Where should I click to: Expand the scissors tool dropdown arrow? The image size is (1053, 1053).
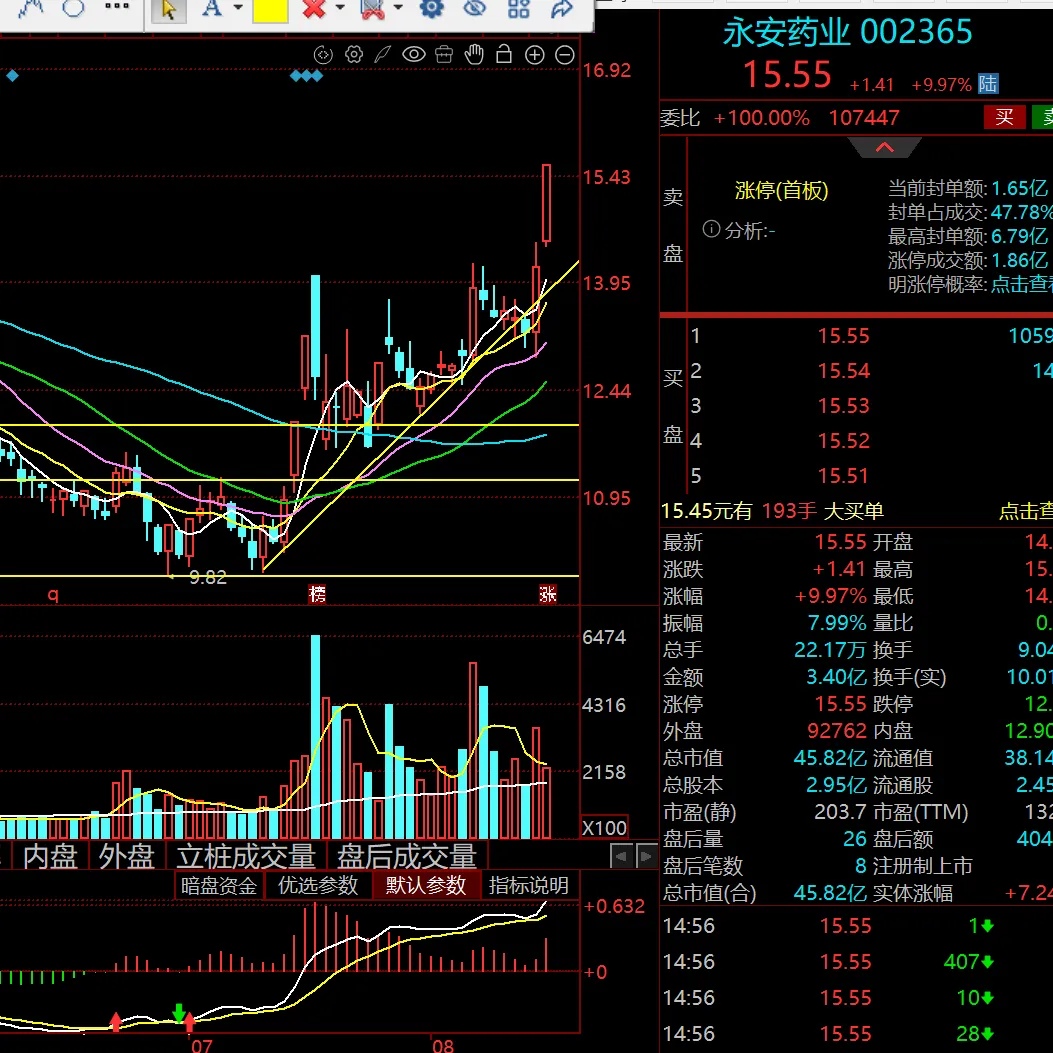tap(398, 8)
